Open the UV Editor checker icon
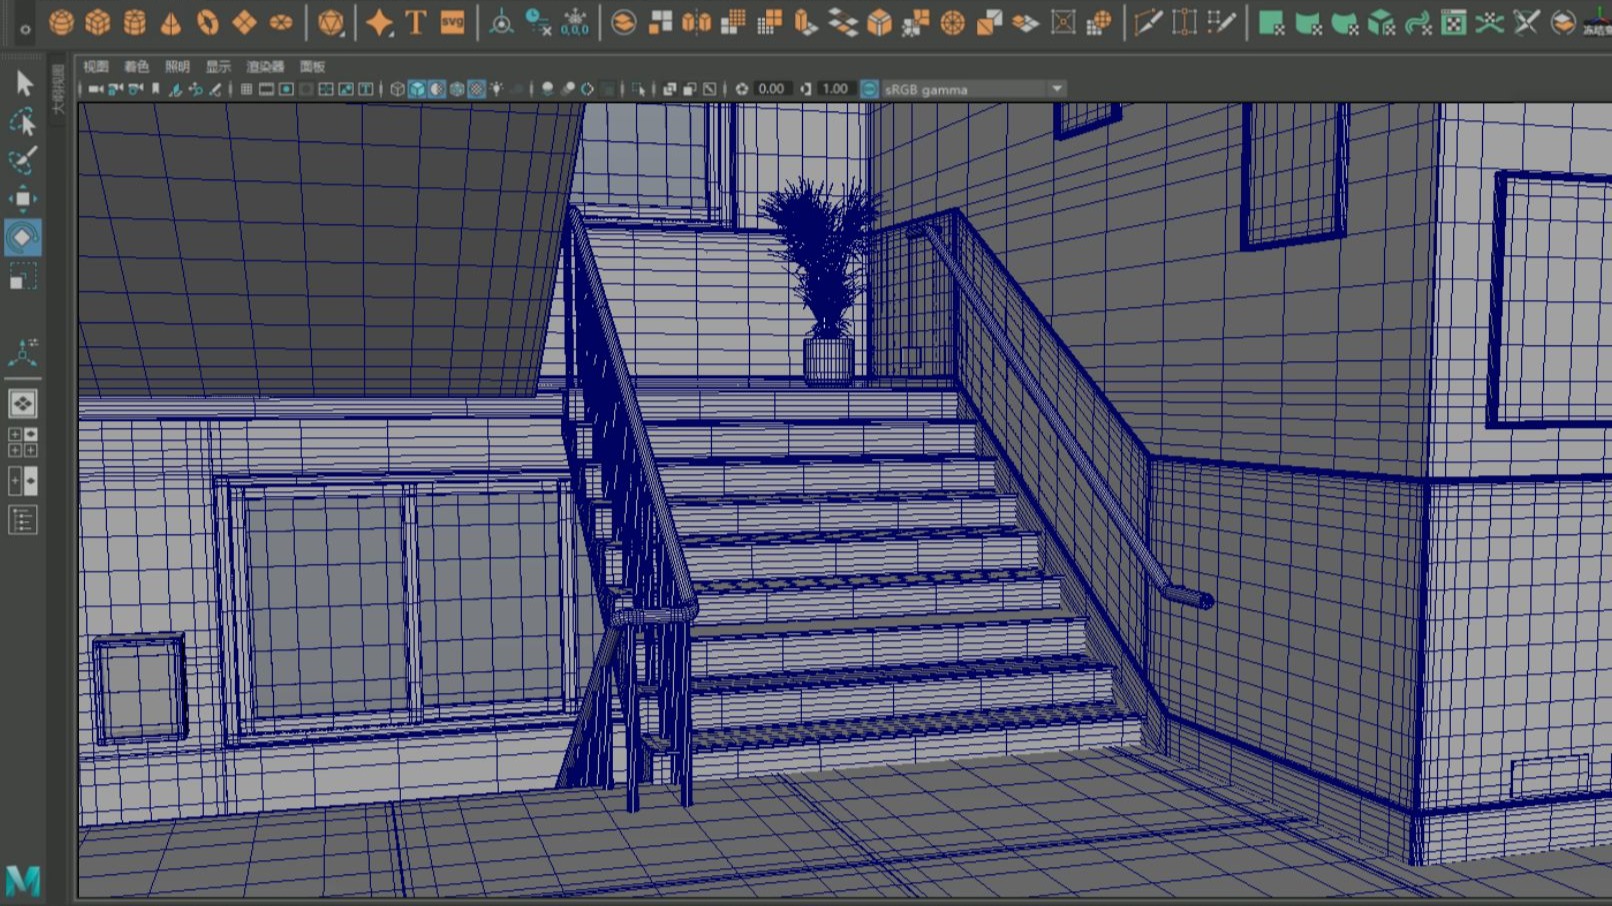The image size is (1612, 906). pyautogui.click(x=1454, y=22)
